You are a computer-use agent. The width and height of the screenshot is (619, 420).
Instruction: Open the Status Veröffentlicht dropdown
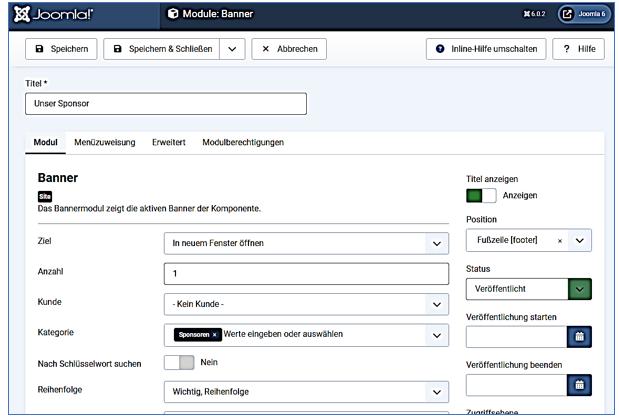[x=528, y=287]
